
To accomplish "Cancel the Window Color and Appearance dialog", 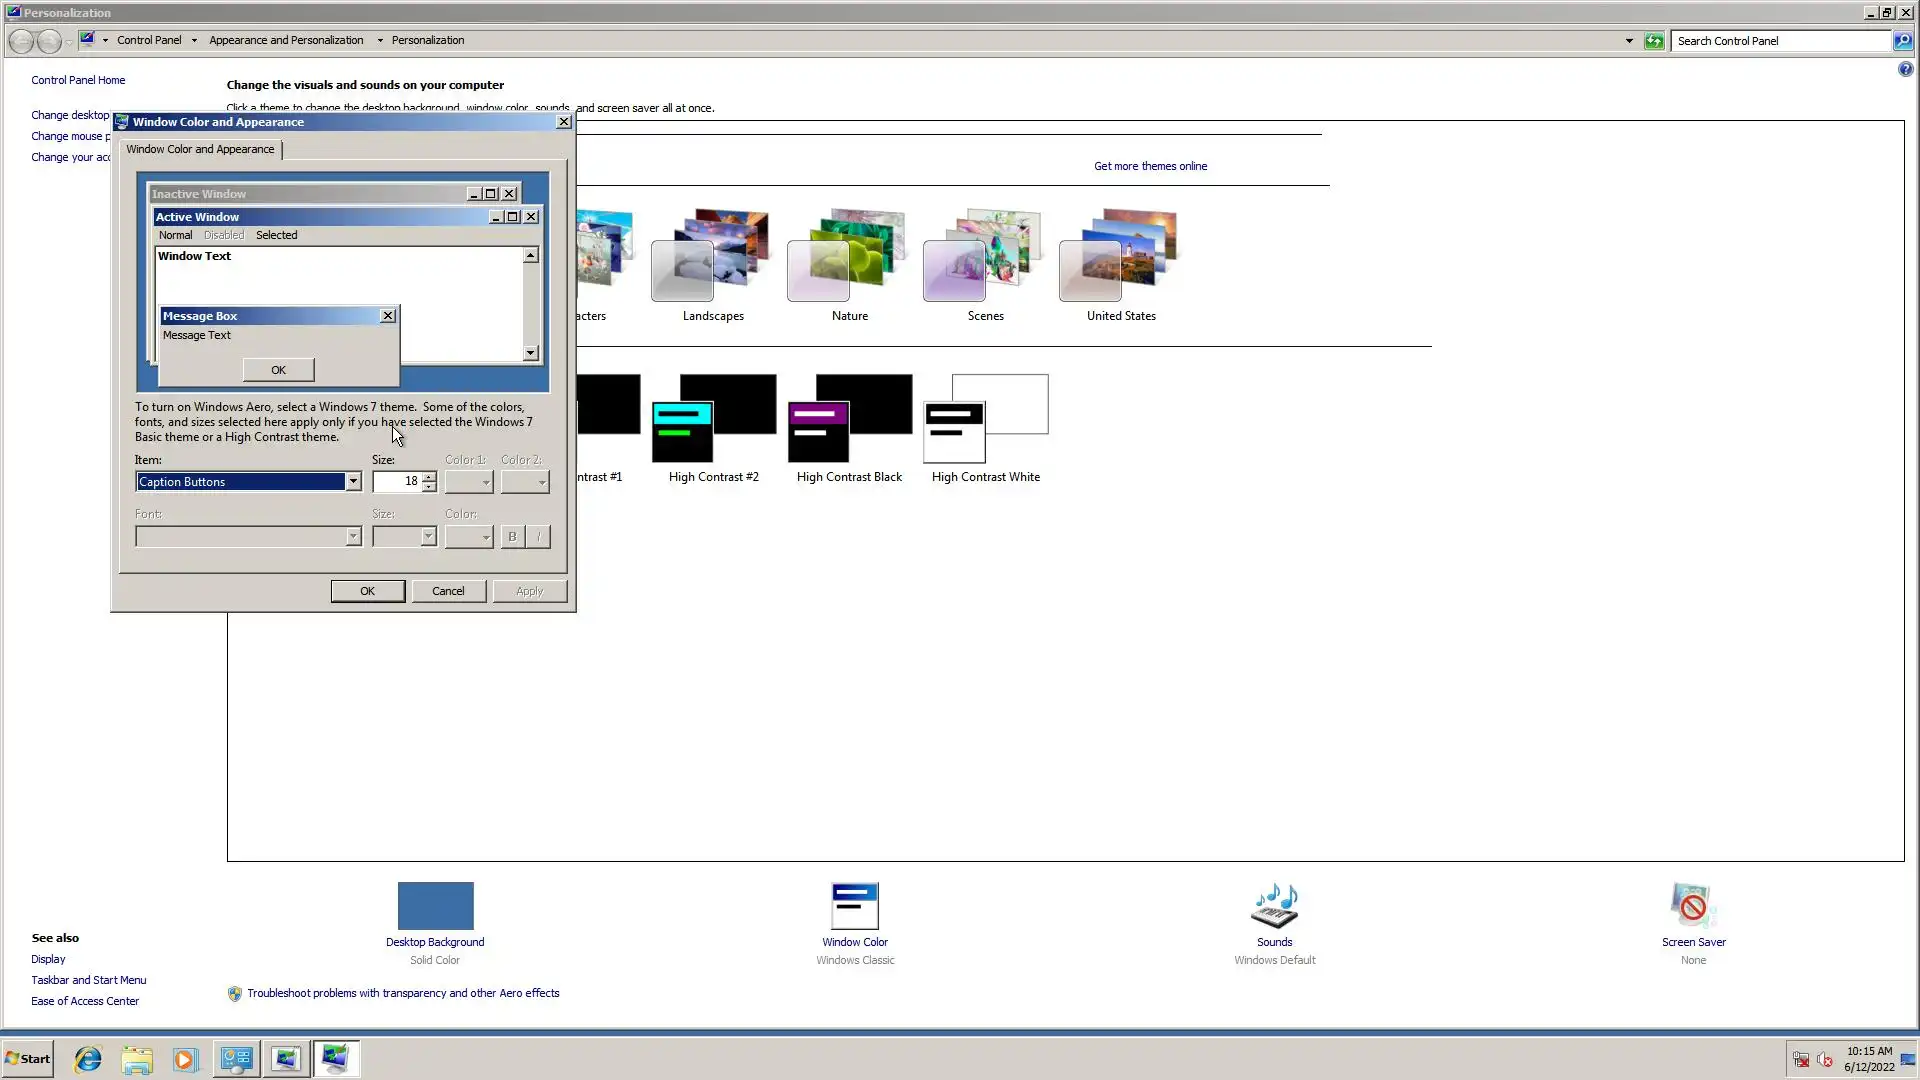I will pyautogui.click(x=448, y=591).
